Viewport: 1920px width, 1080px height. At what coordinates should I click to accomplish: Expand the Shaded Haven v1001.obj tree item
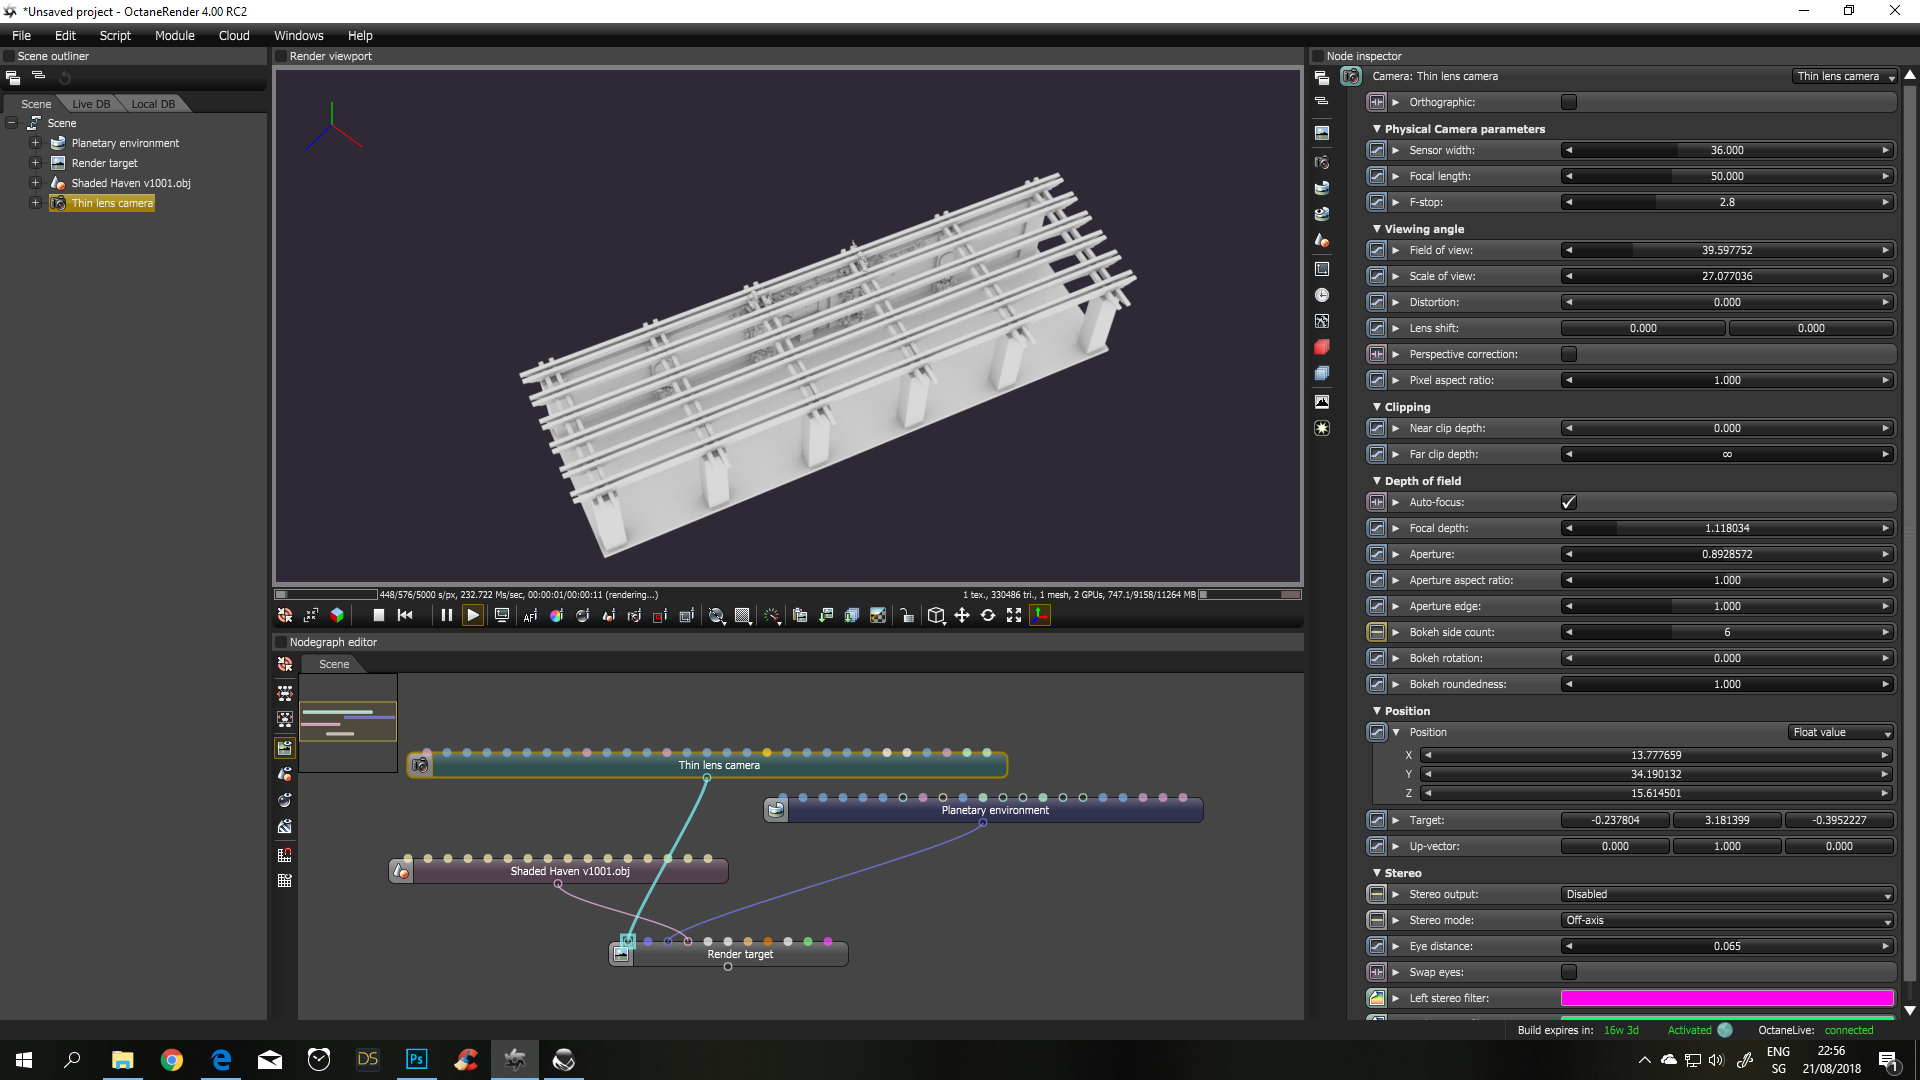click(x=35, y=183)
